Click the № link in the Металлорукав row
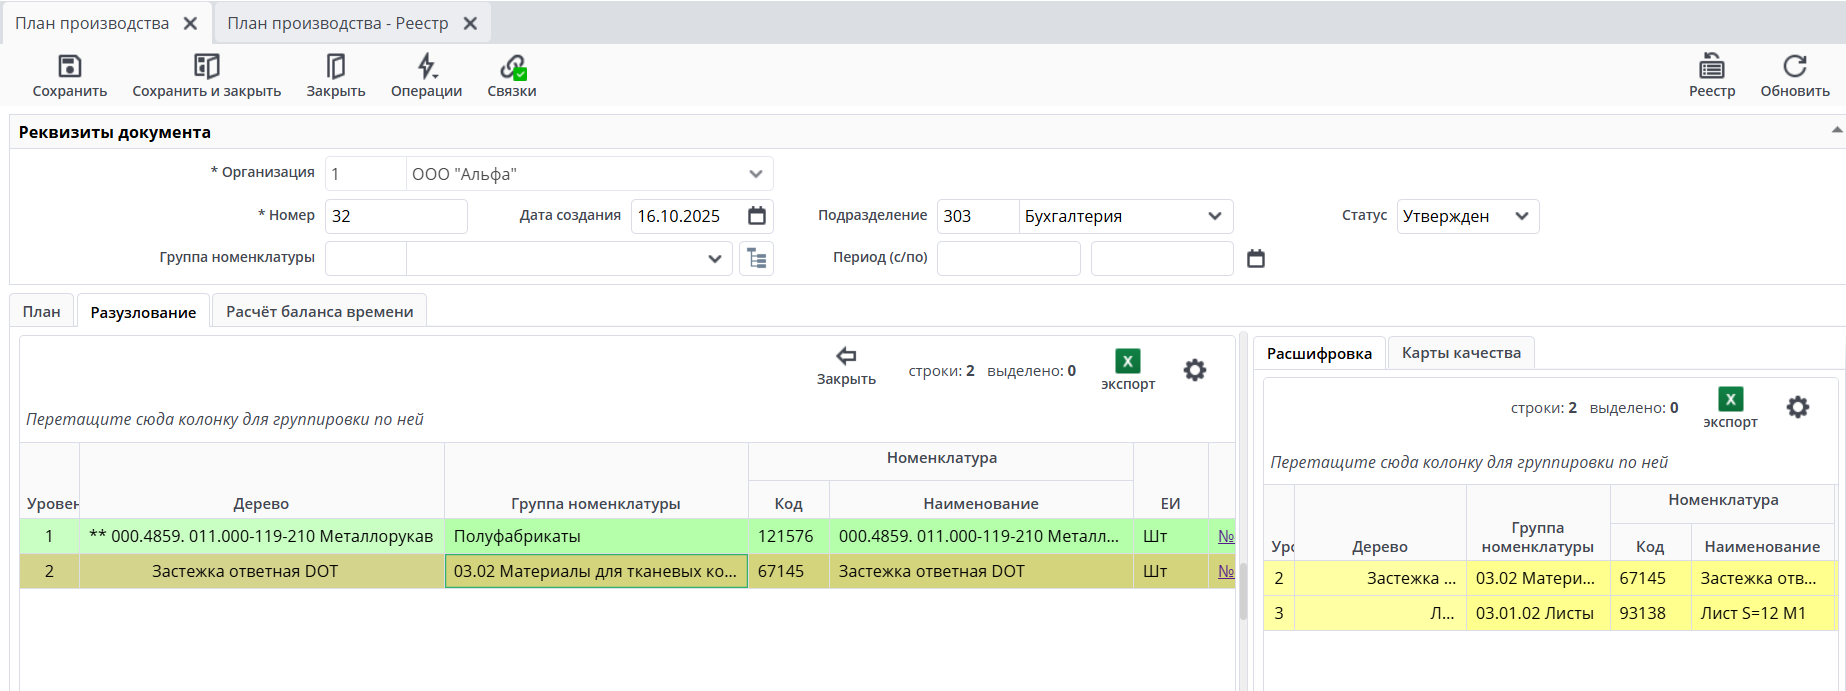The image size is (1846, 691). [1225, 536]
